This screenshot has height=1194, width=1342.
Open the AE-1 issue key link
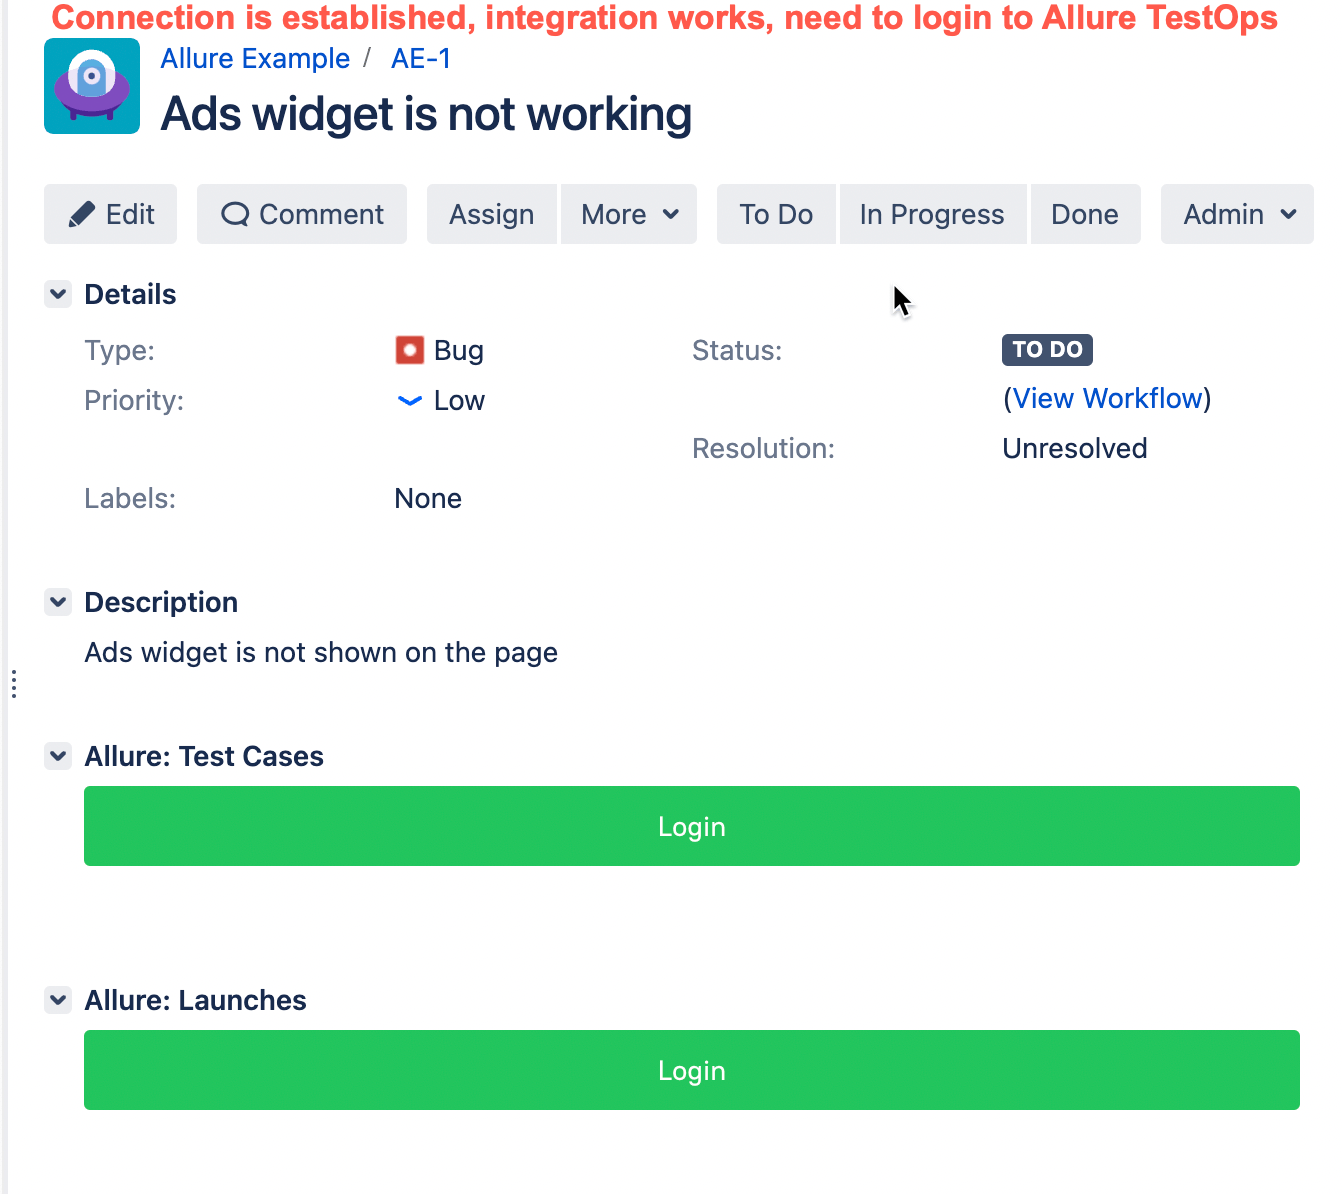pyautogui.click(x=421, y=59)
